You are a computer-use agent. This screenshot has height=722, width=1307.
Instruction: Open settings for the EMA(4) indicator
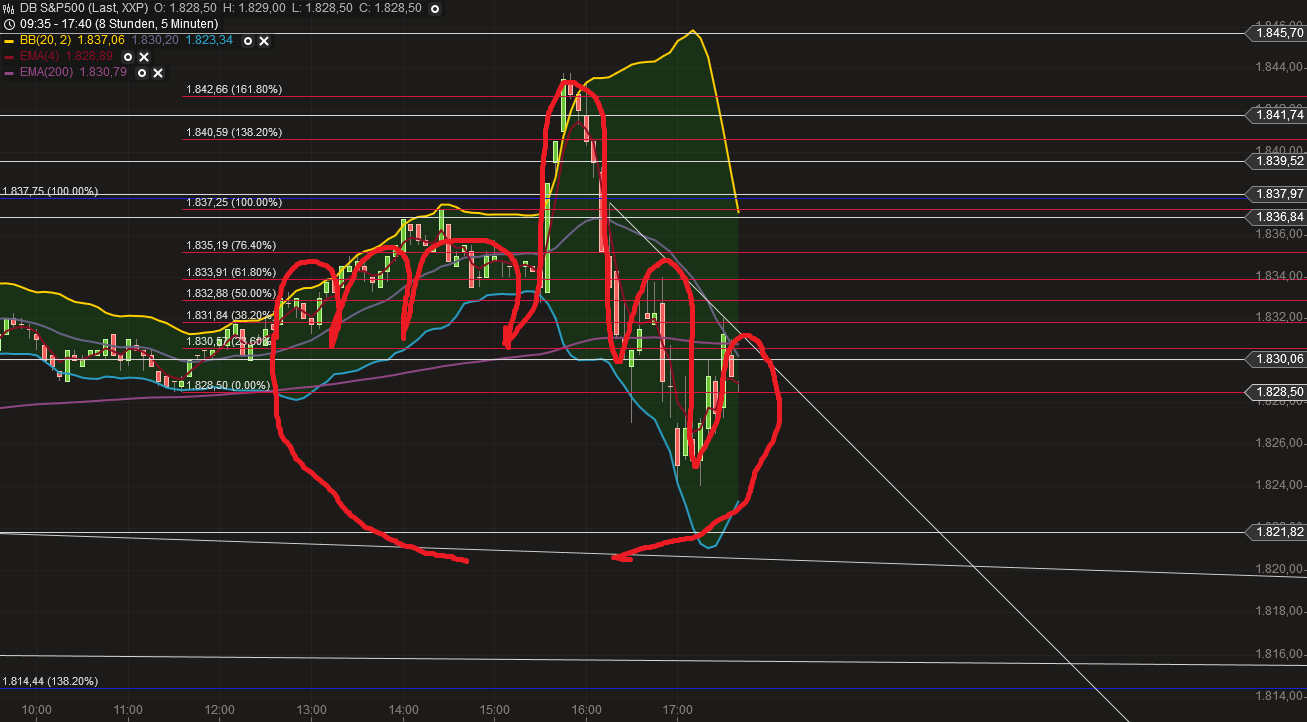tap(127, 57)
